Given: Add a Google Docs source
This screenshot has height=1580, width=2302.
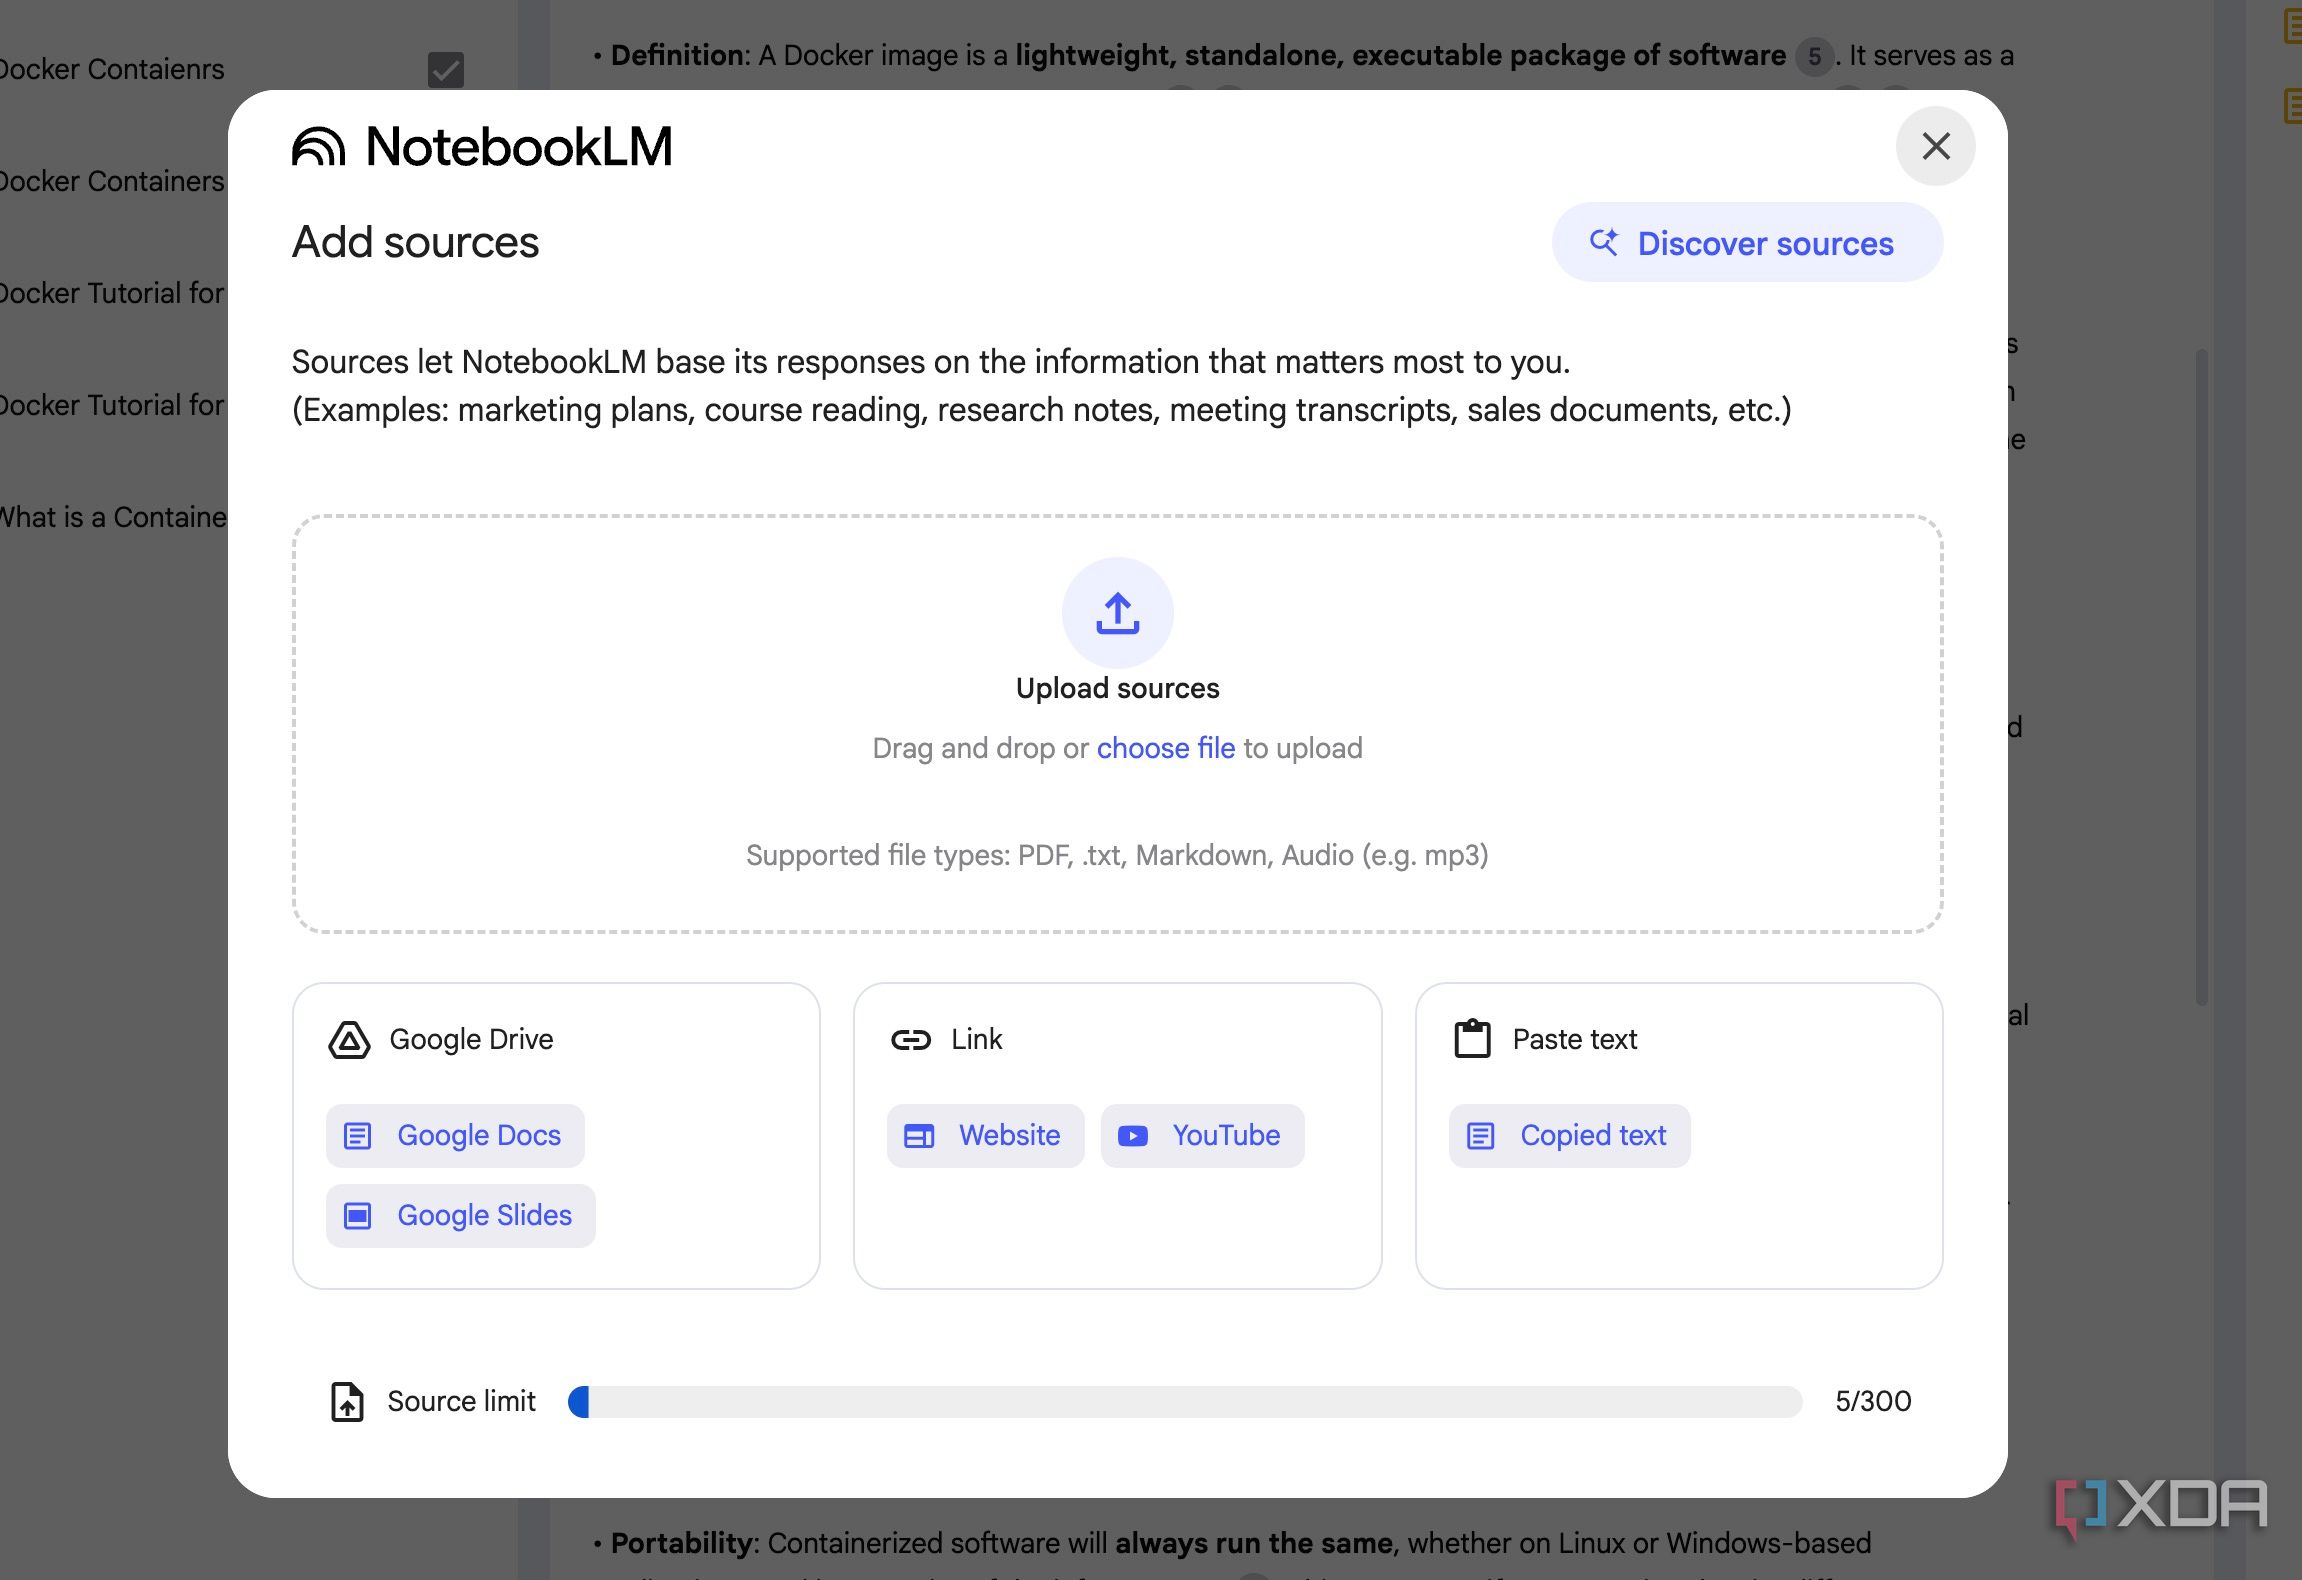Looking at the screenshot, I should tap(455, 1135).
